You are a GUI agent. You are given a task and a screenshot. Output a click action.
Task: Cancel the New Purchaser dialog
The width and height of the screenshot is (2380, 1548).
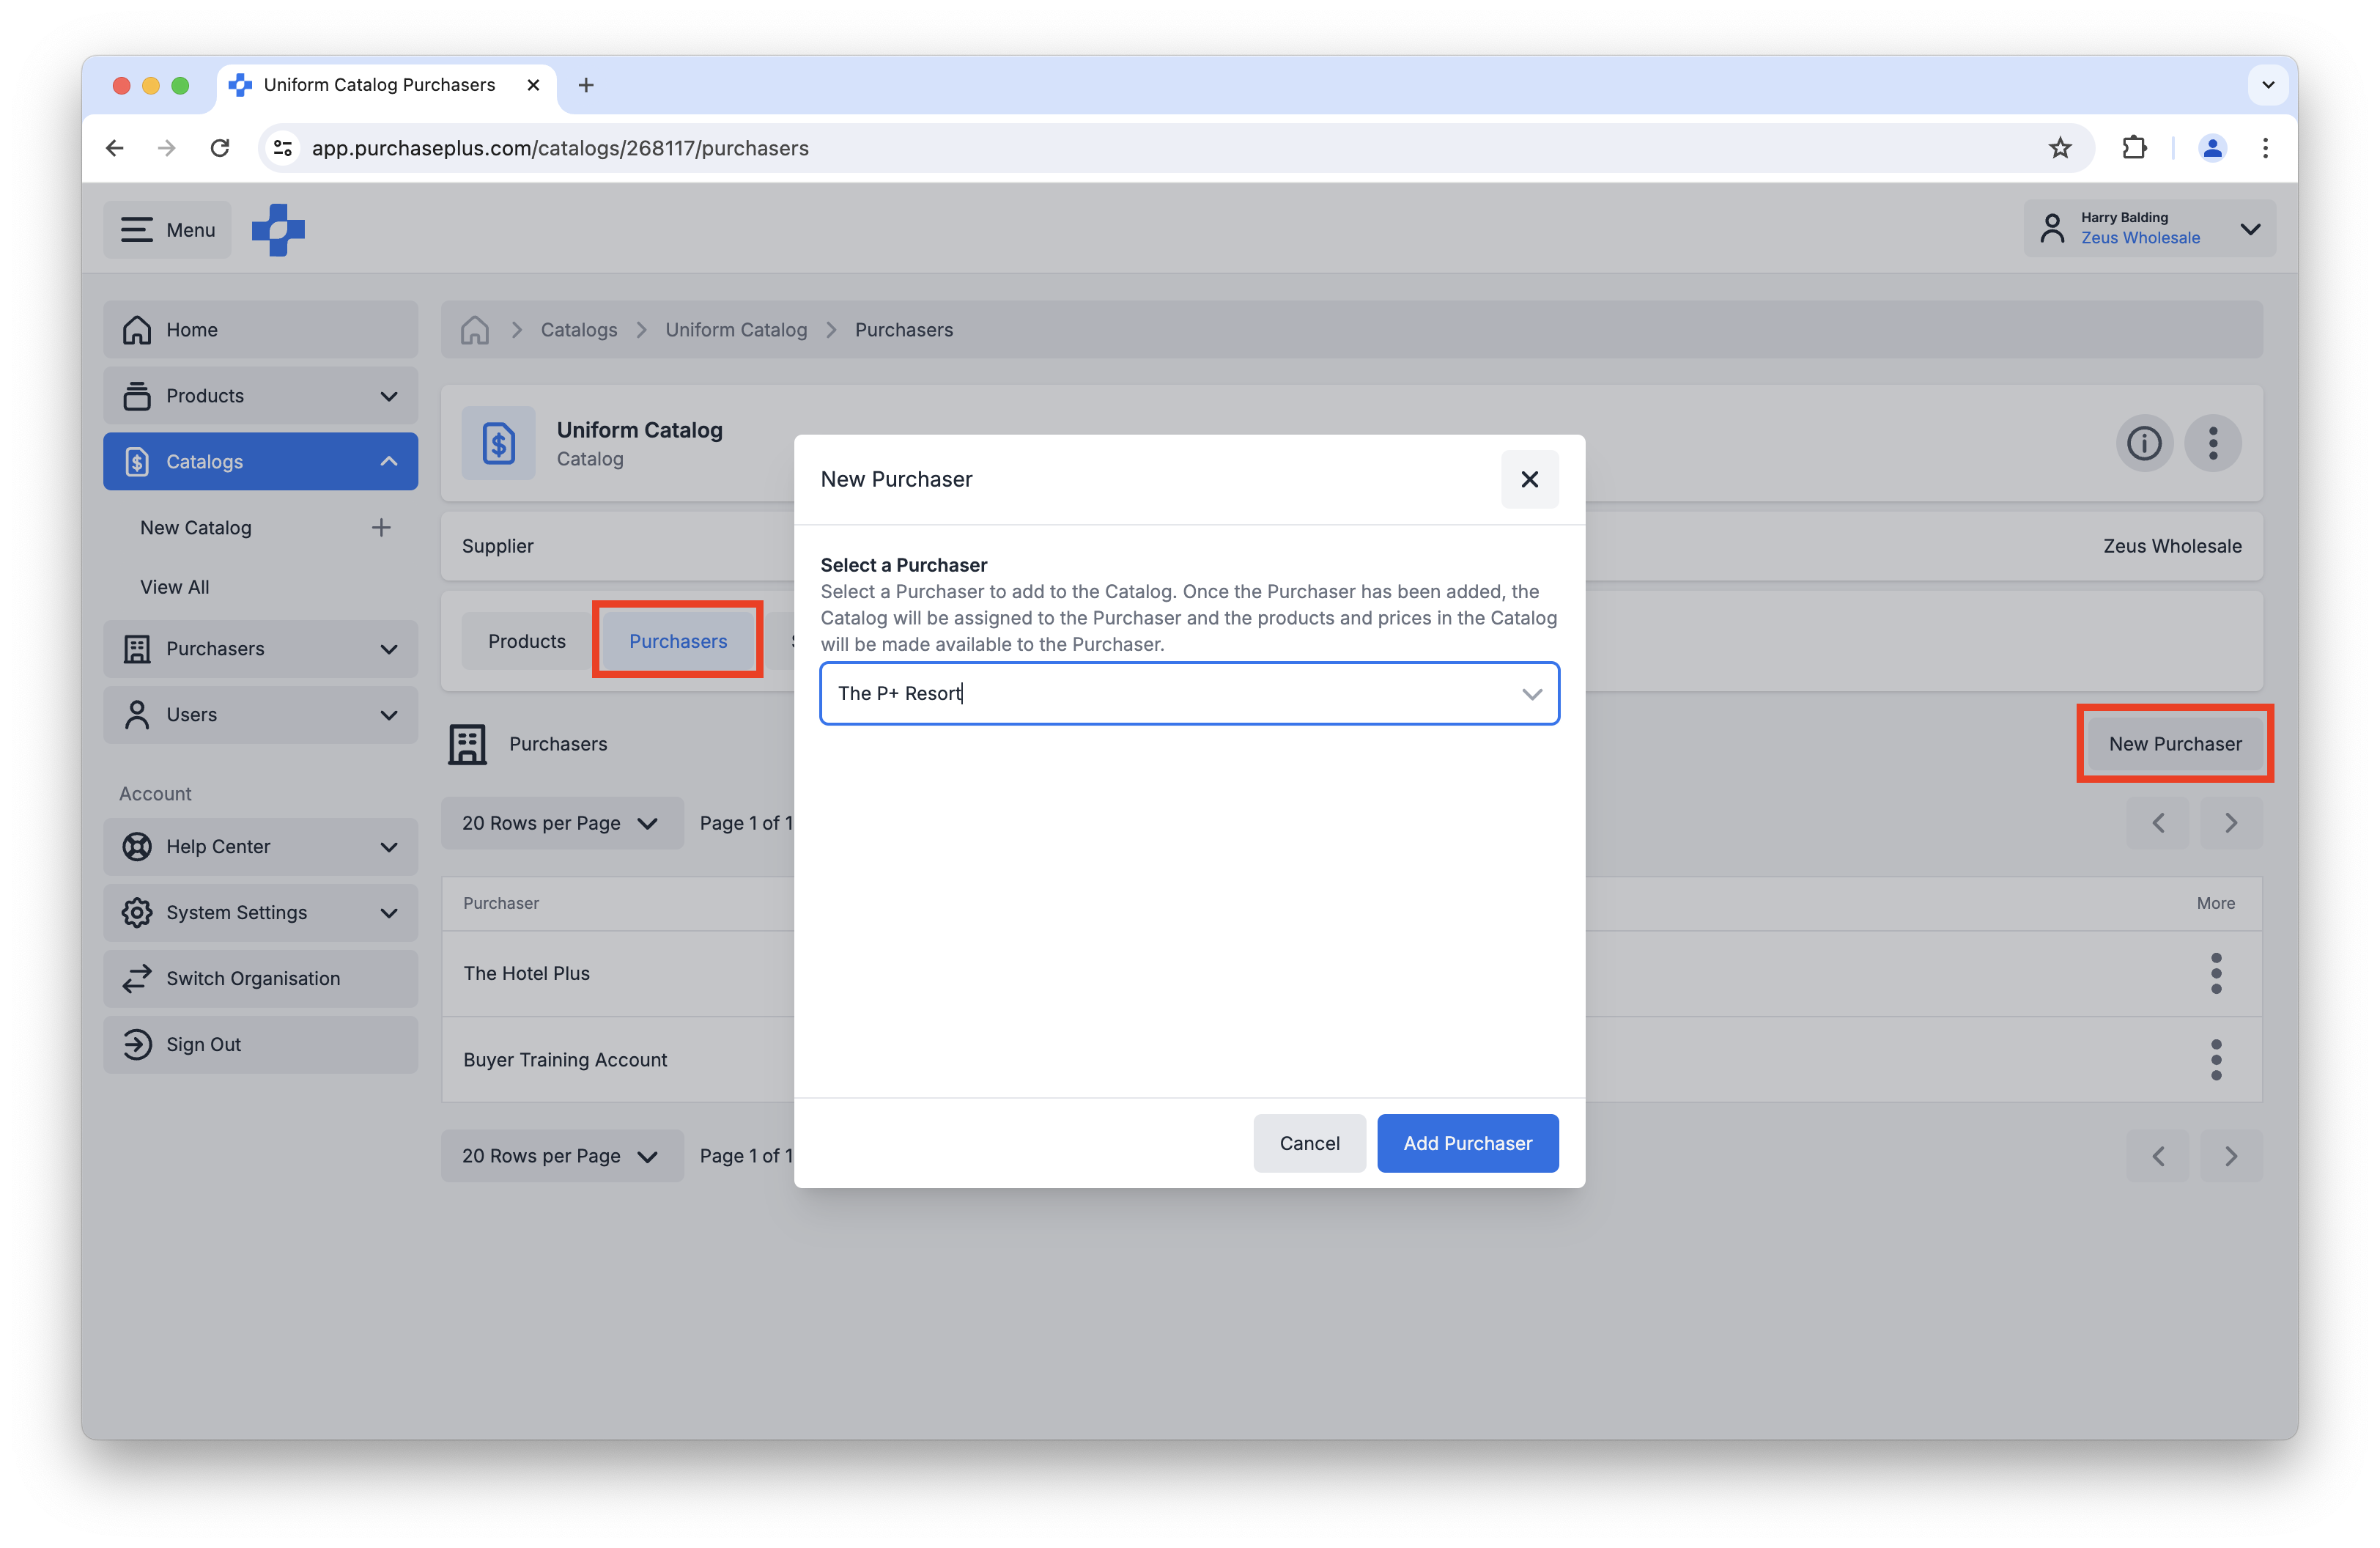pyautogui.click(x=1309, y=1143)
